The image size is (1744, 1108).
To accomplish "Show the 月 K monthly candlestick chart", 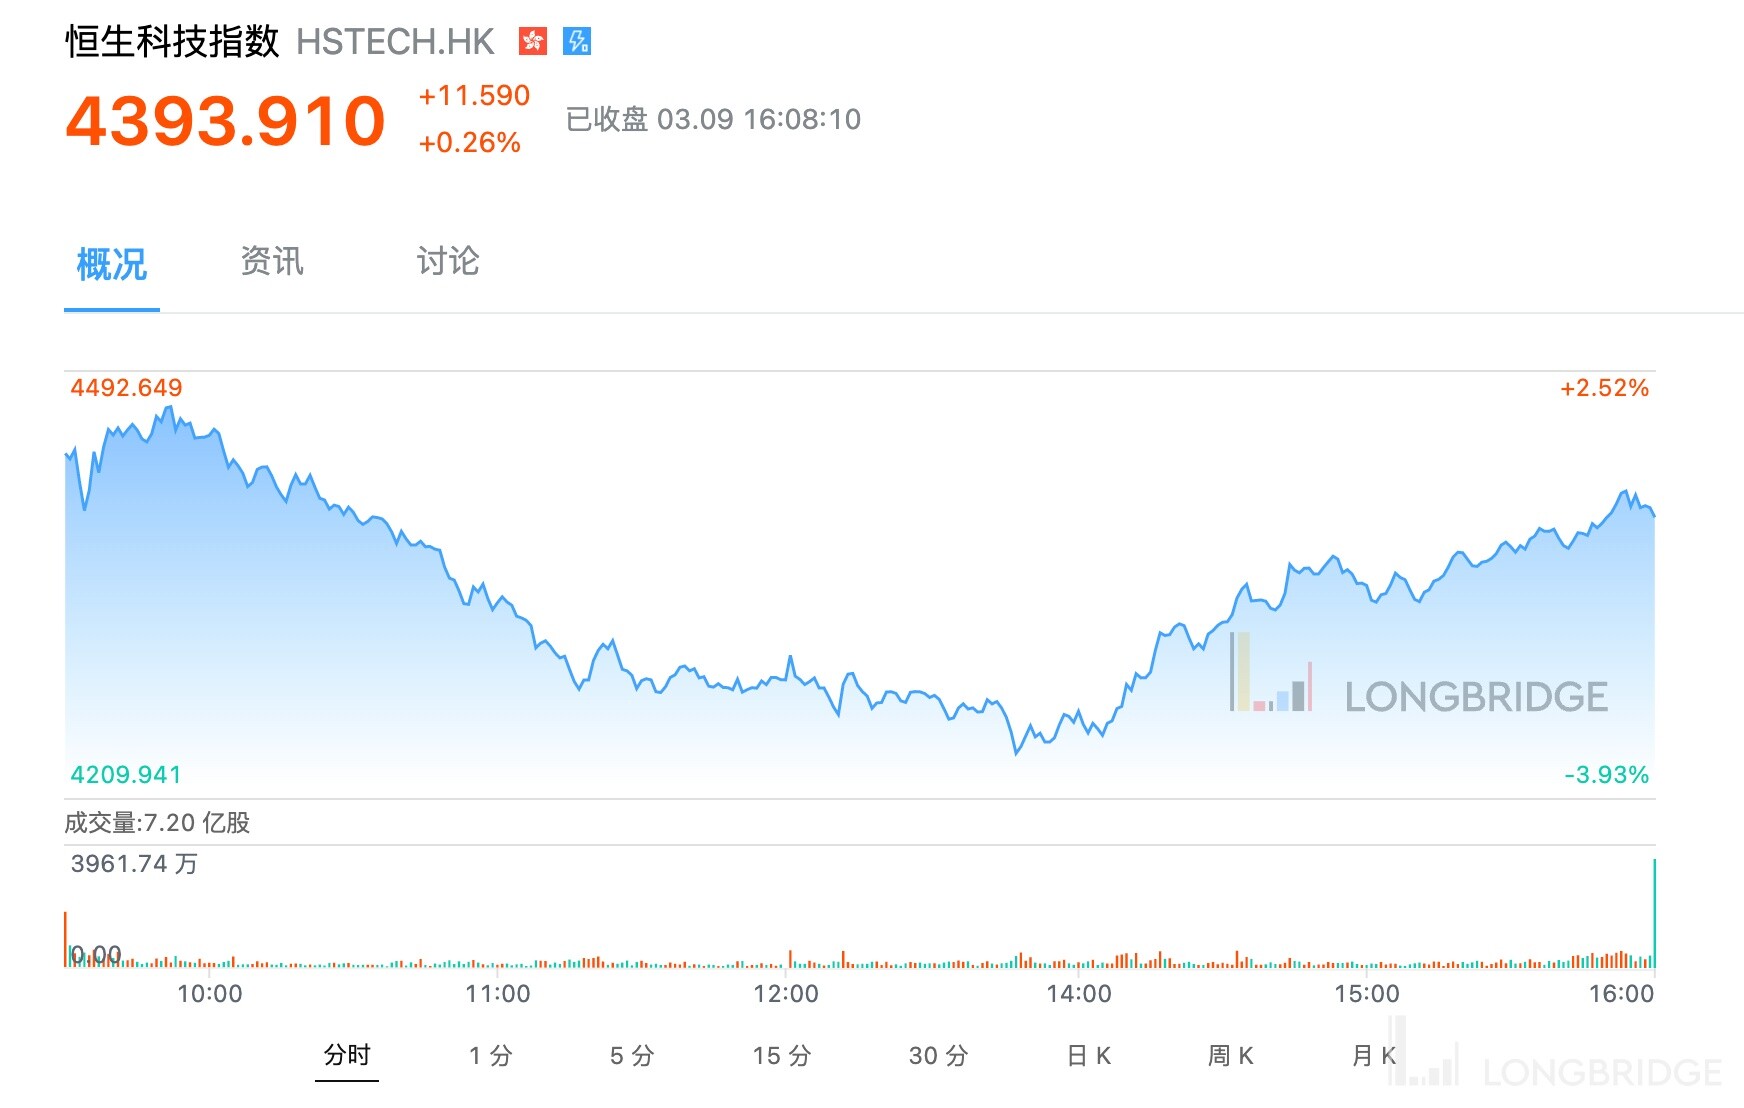I will click(x=1373, y=1056).
